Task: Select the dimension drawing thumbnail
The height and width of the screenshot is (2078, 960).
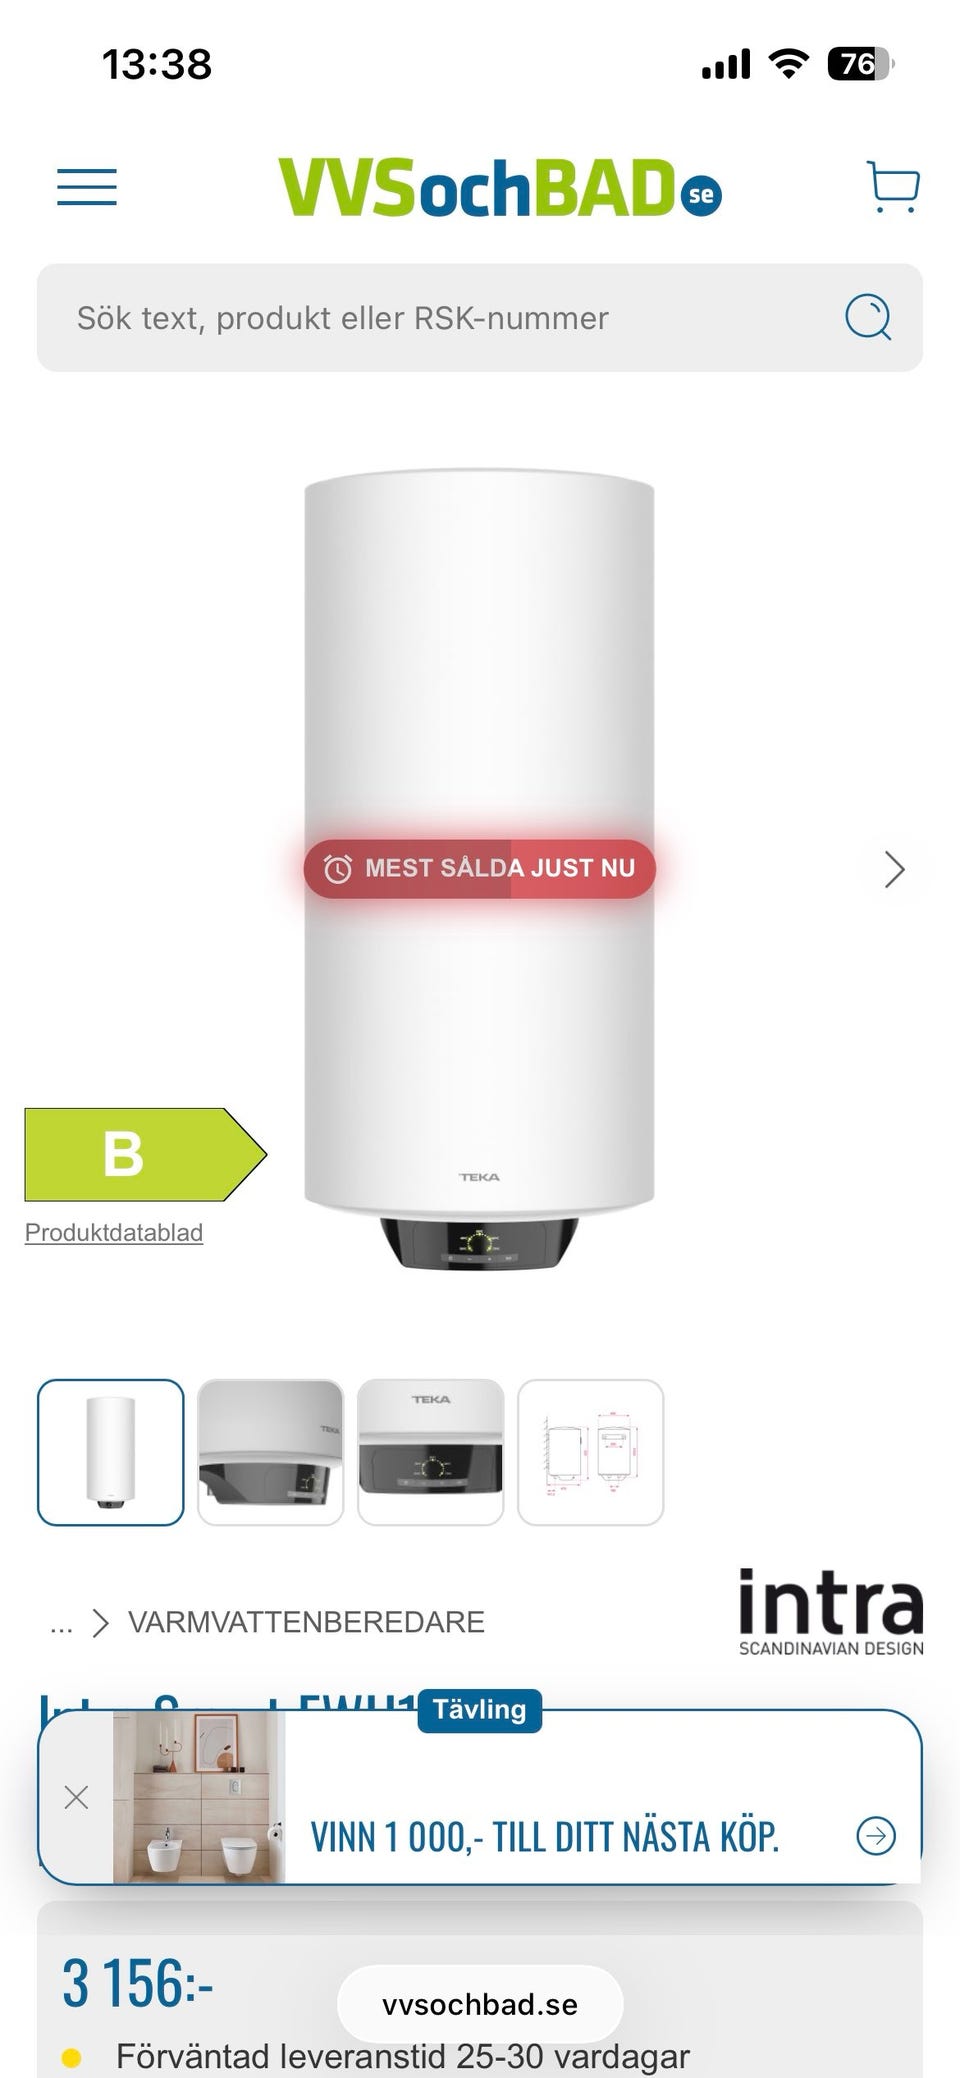Action: [591, 1452]
